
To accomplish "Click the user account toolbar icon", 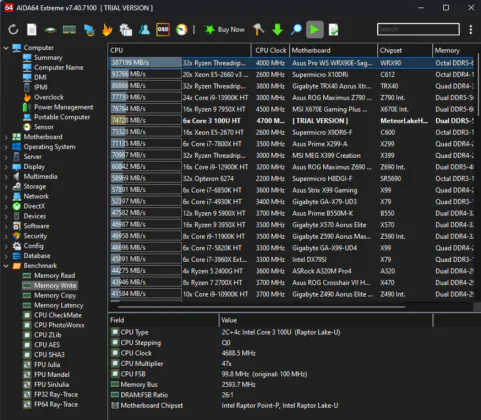I will [144, 30].
